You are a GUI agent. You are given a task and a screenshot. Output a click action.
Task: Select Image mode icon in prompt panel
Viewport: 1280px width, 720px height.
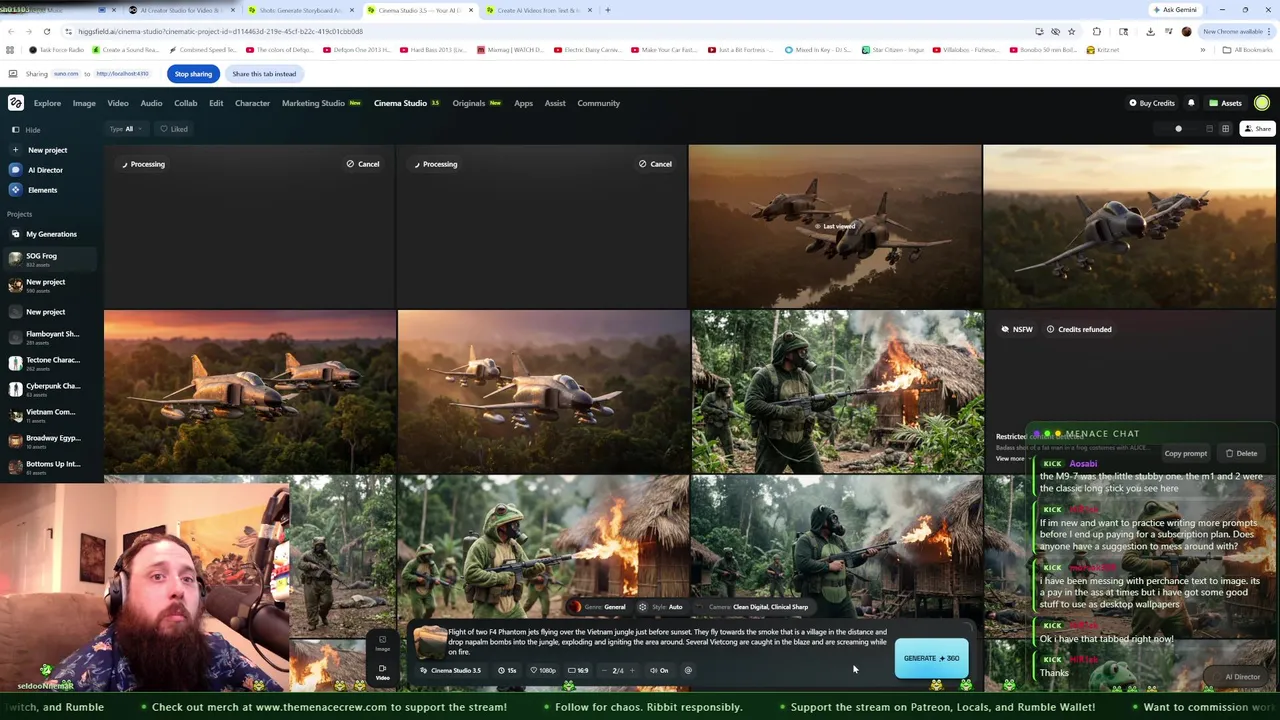click(382, 643)
